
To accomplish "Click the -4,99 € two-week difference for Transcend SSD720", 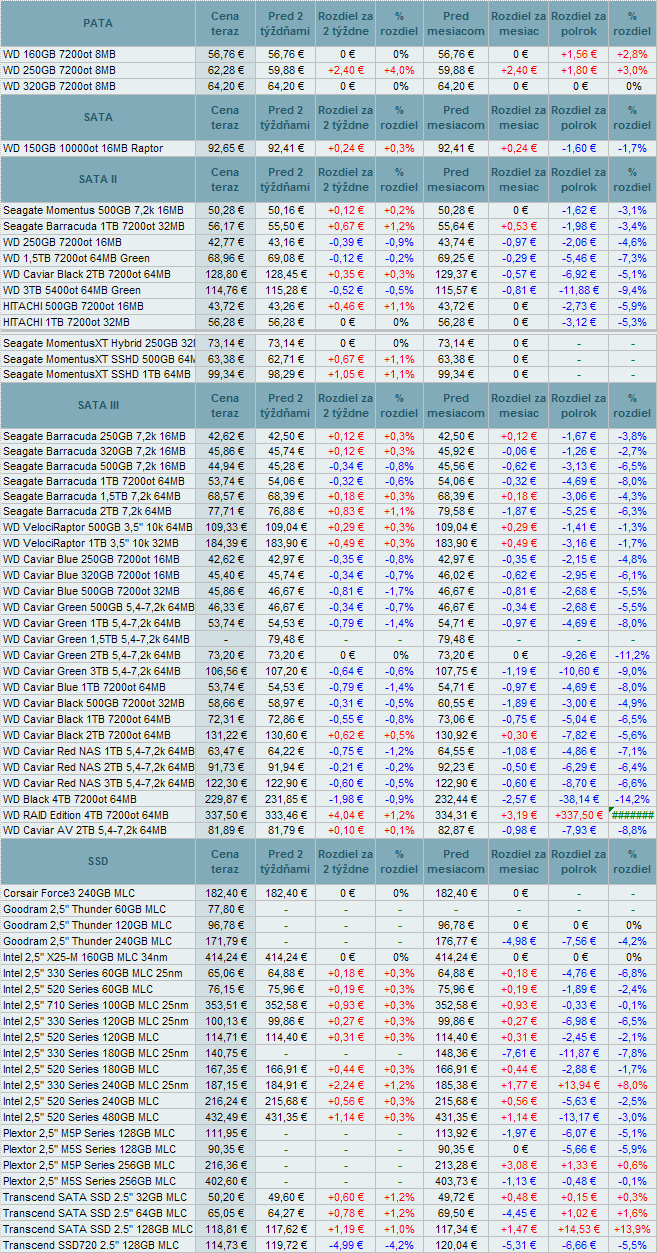I will (x=347, y=1244).
